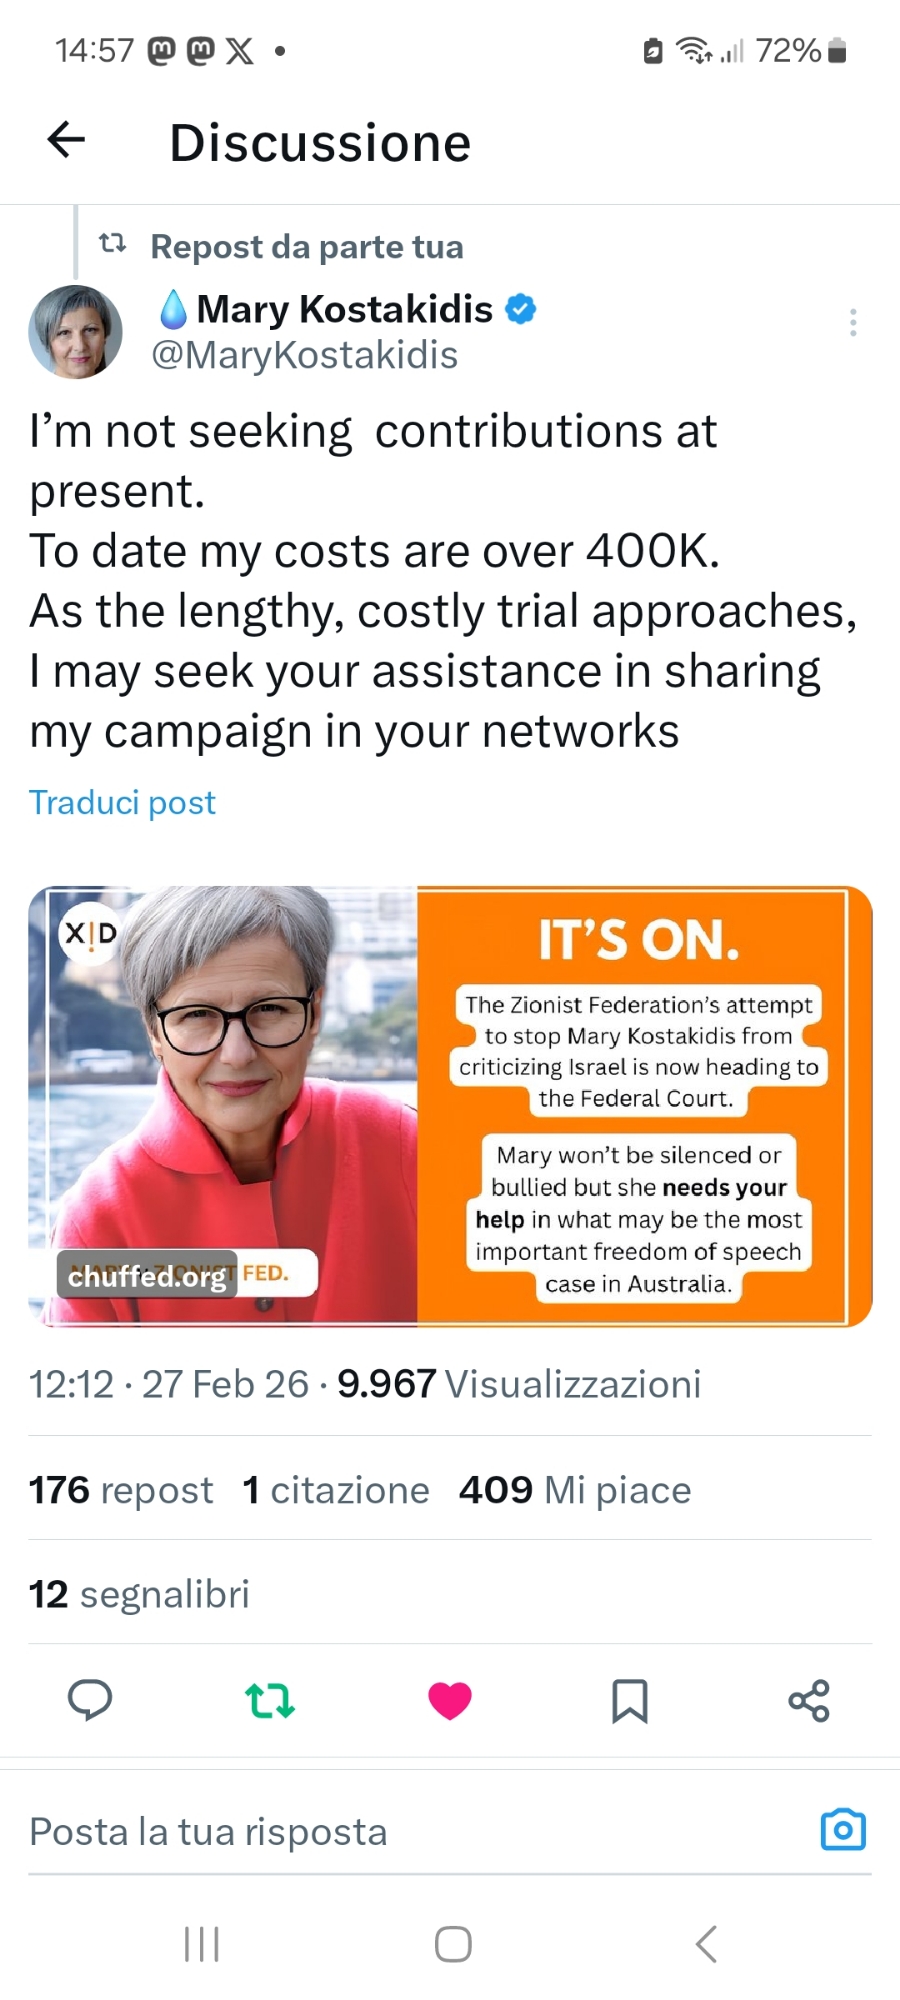Viewport: 900px width, 2000px height.
Task: View the 176 repost list
Action: [121, 1490]
